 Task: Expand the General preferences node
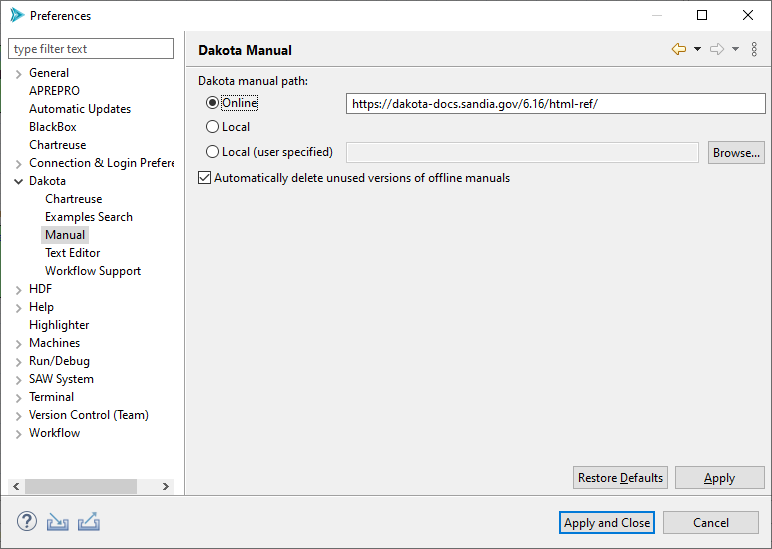click(19, 73)
